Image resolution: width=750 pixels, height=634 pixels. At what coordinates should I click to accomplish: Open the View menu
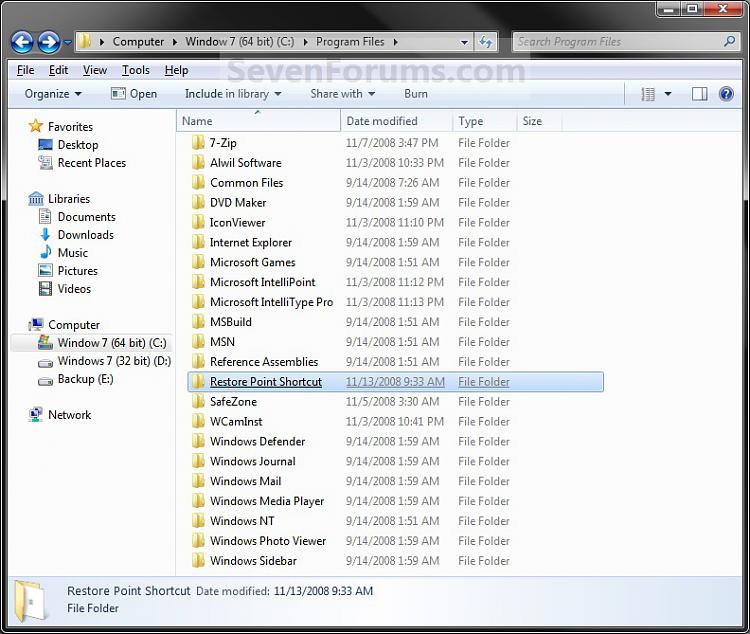click(x=95, y=70)
